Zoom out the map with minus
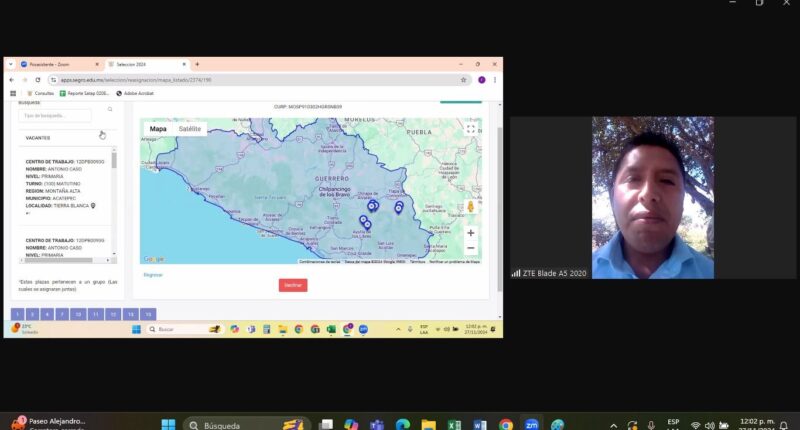This screenshot has height=430, width=800. [x=470, y=248]
